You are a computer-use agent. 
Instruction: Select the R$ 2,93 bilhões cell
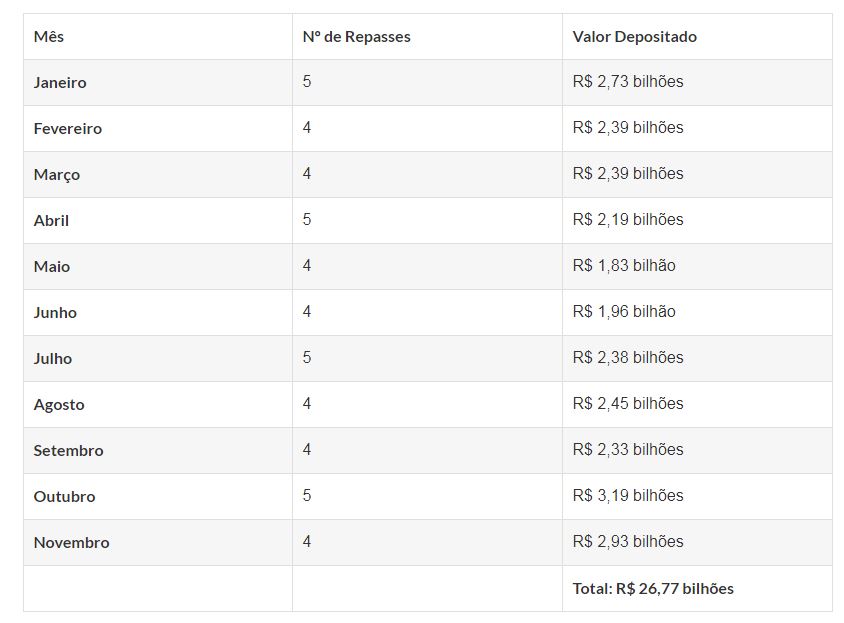628,542
